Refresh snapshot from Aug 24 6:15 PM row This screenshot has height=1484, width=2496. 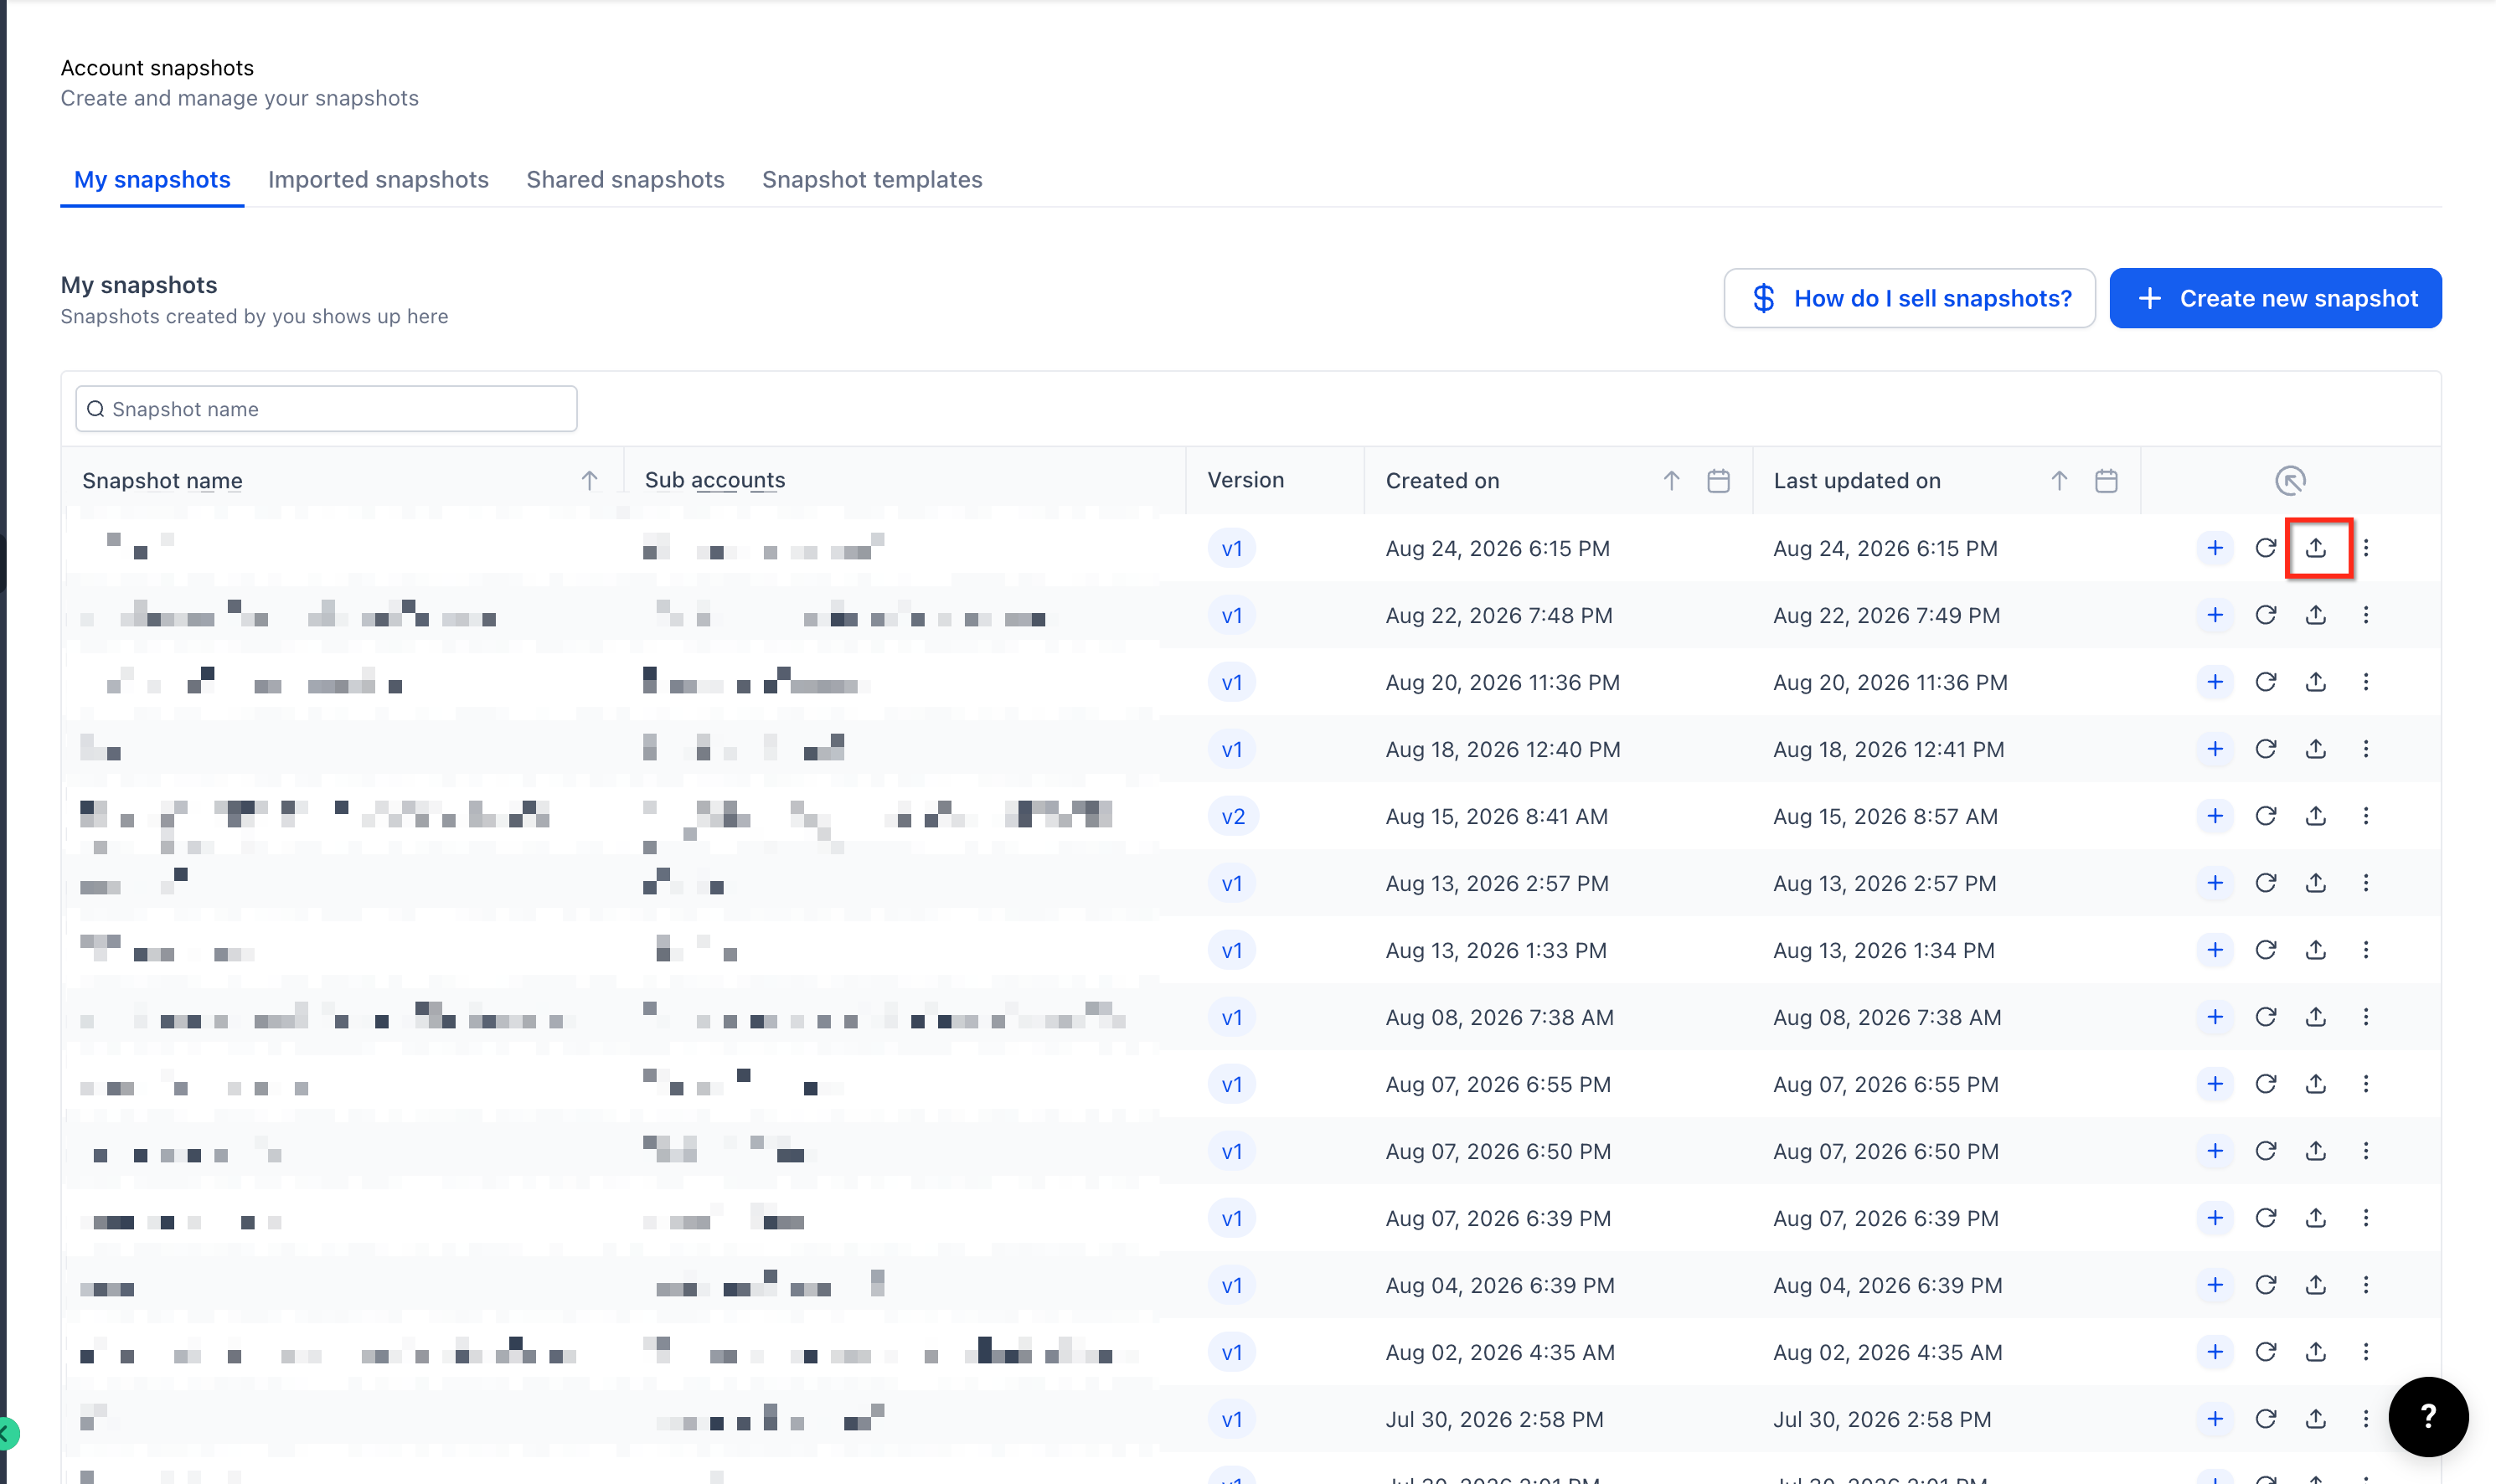pos(2265,548)
